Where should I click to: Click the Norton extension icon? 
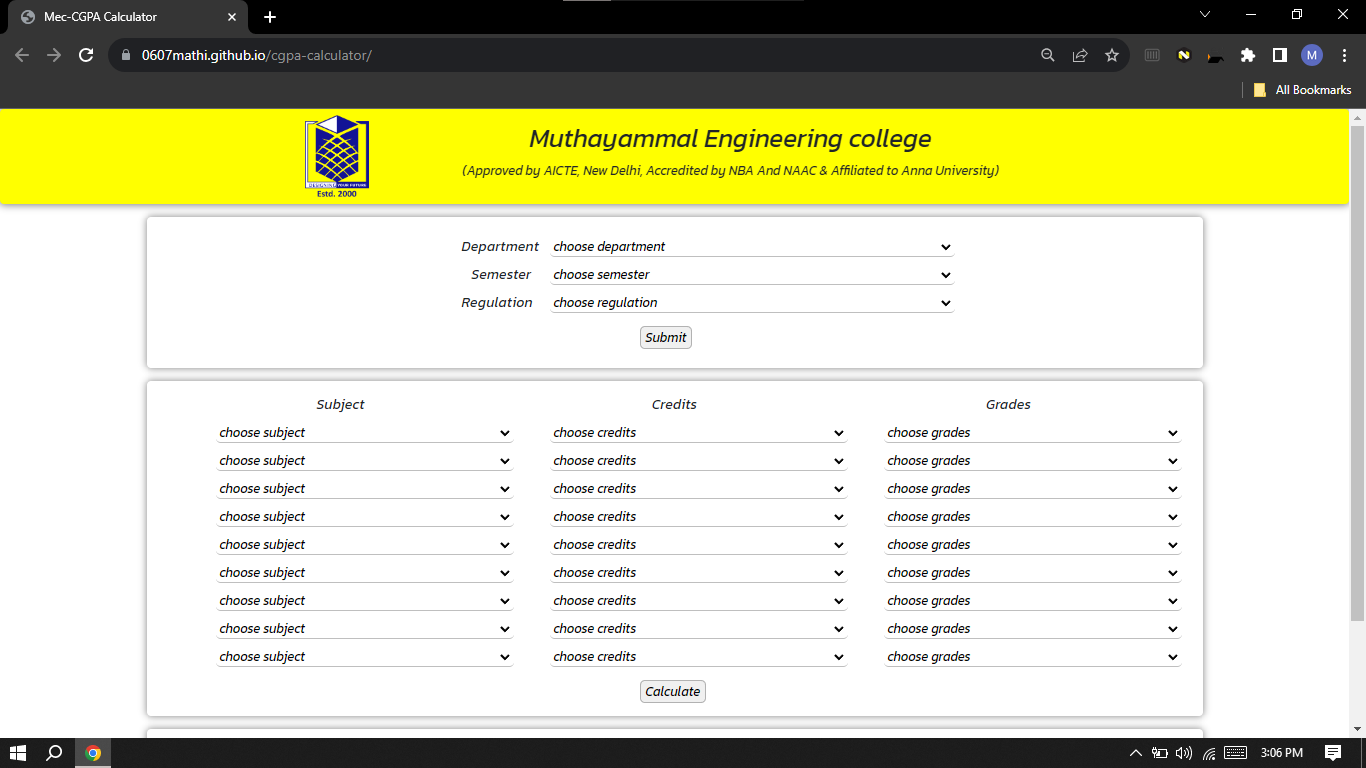tap(1184, 55)
